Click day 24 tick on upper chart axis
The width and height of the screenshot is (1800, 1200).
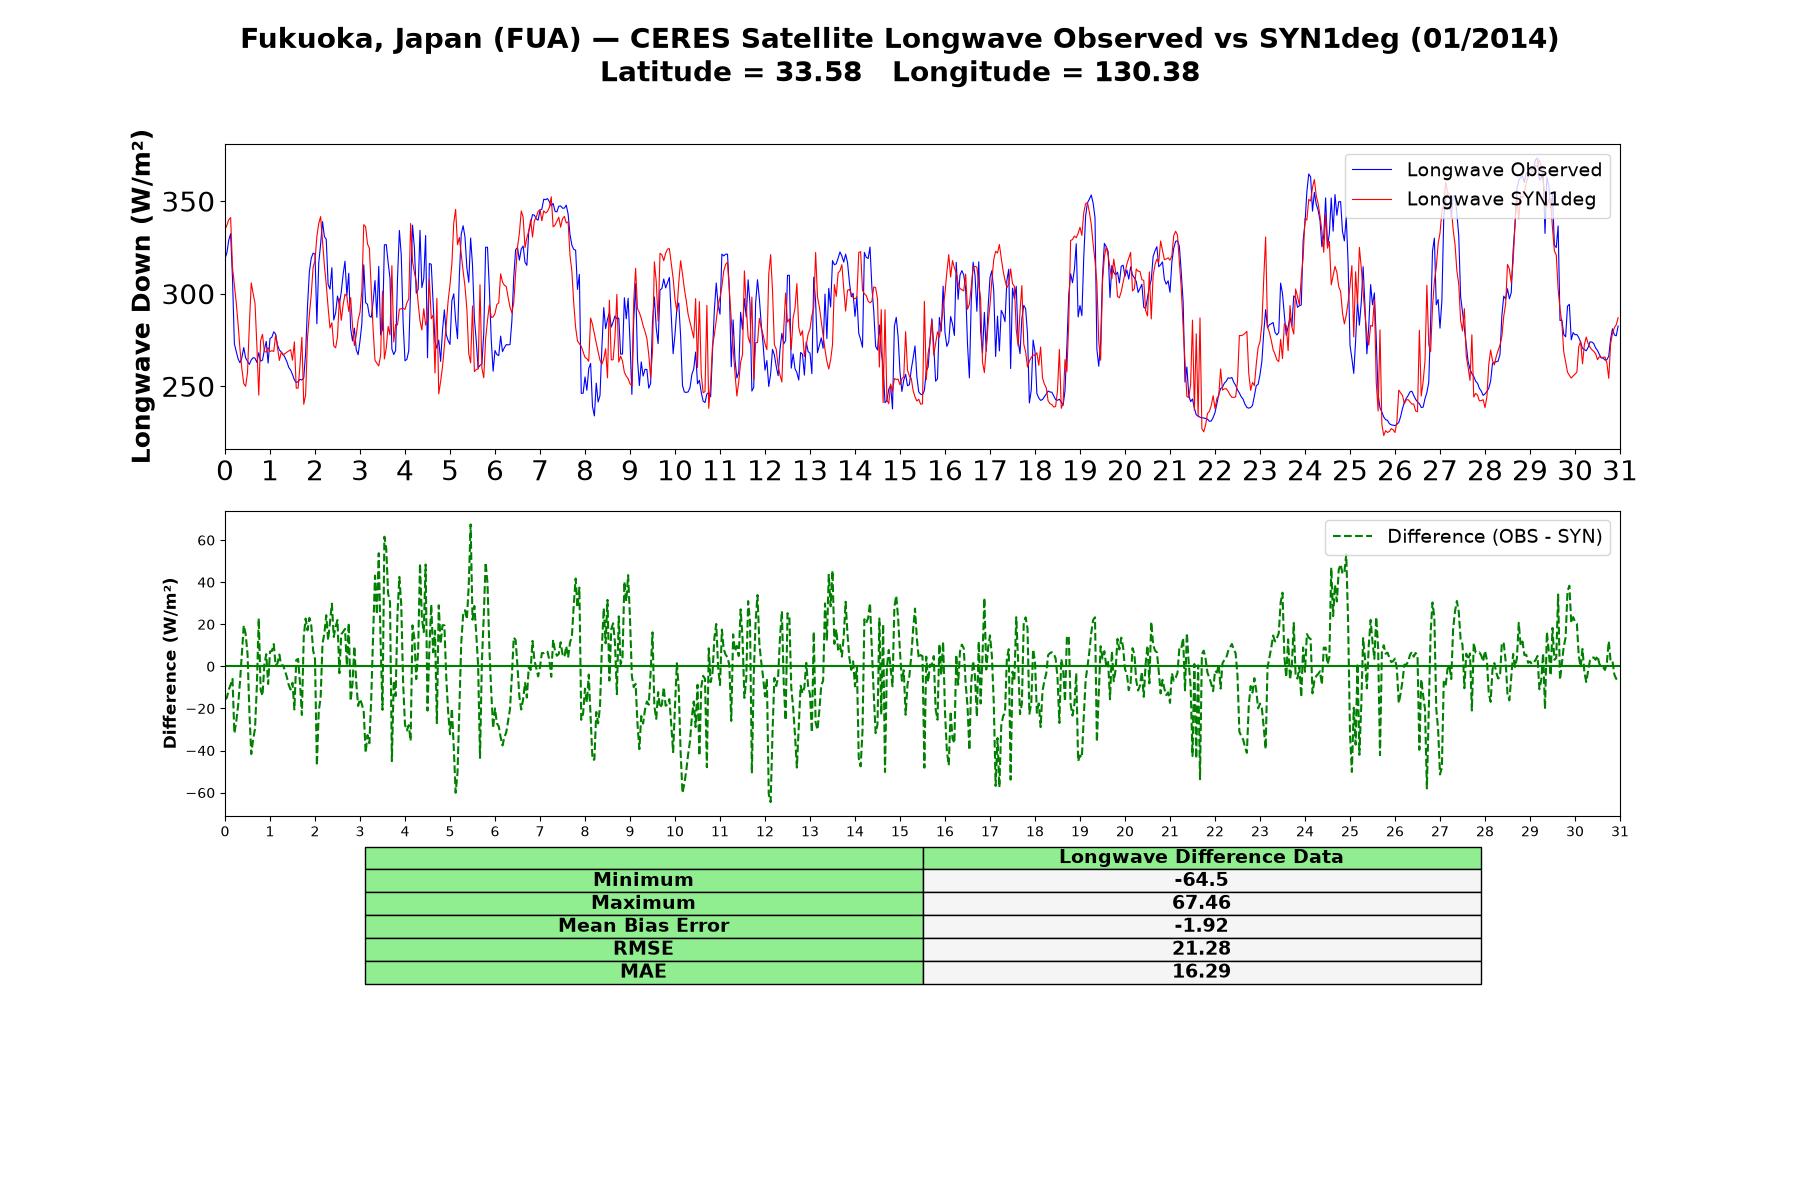pyautogui.click(x=1304, y=471)
